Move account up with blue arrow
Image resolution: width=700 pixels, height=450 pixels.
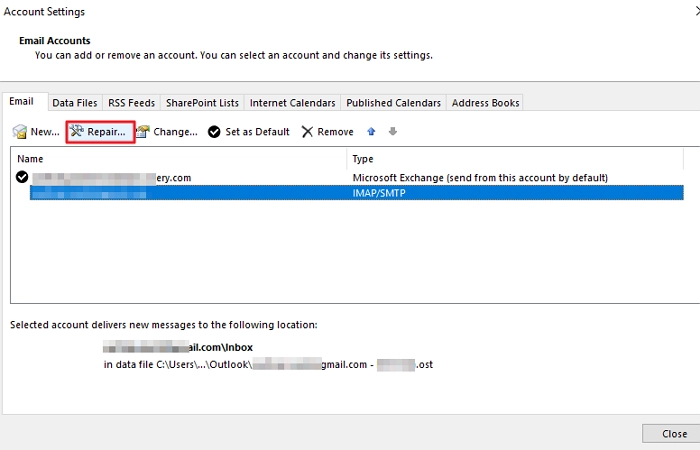[x=371, y=131]
